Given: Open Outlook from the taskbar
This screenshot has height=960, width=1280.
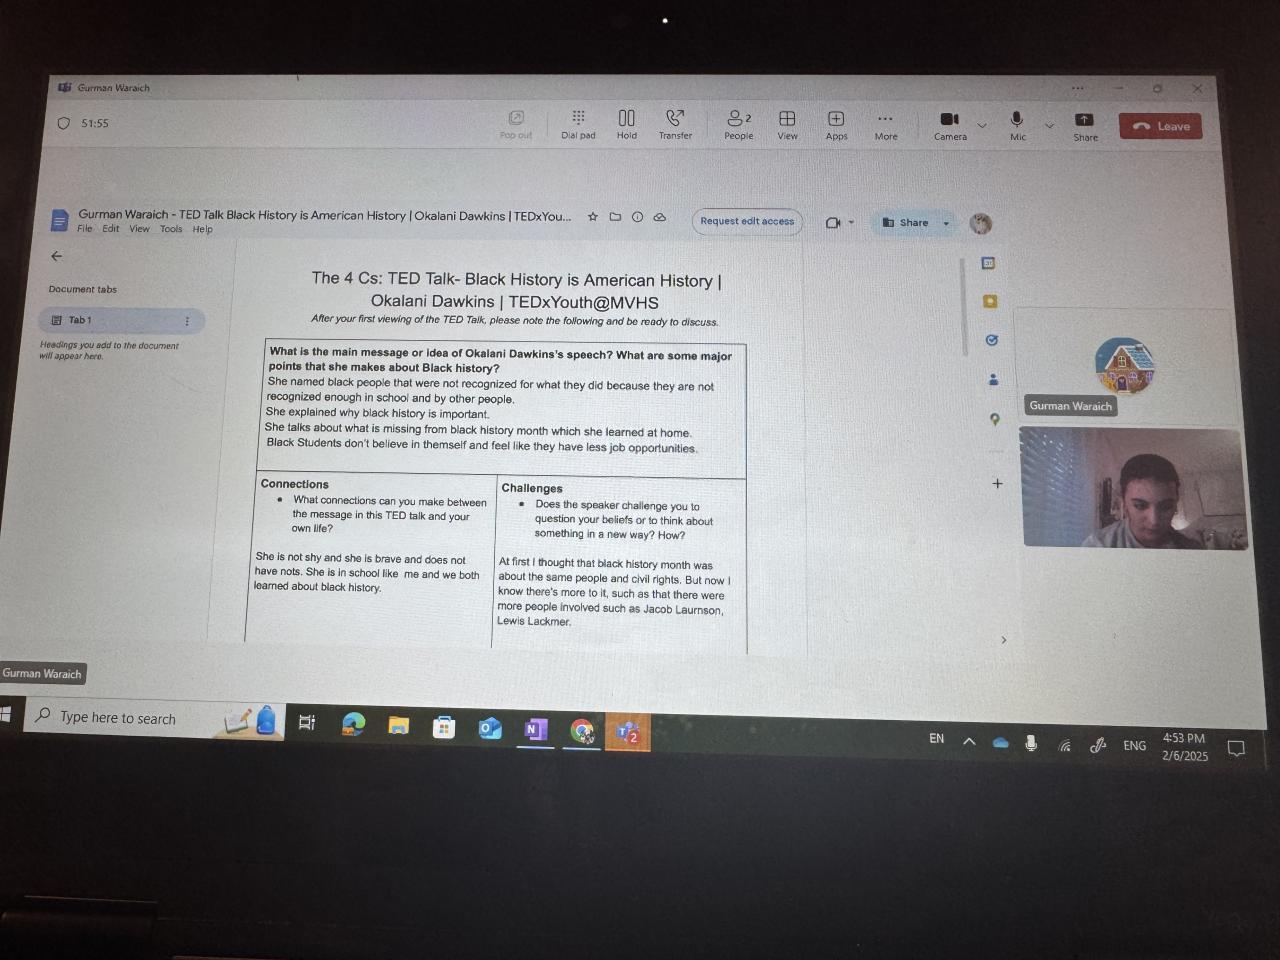Looking at the screenshot, I should tap(490, 729).
